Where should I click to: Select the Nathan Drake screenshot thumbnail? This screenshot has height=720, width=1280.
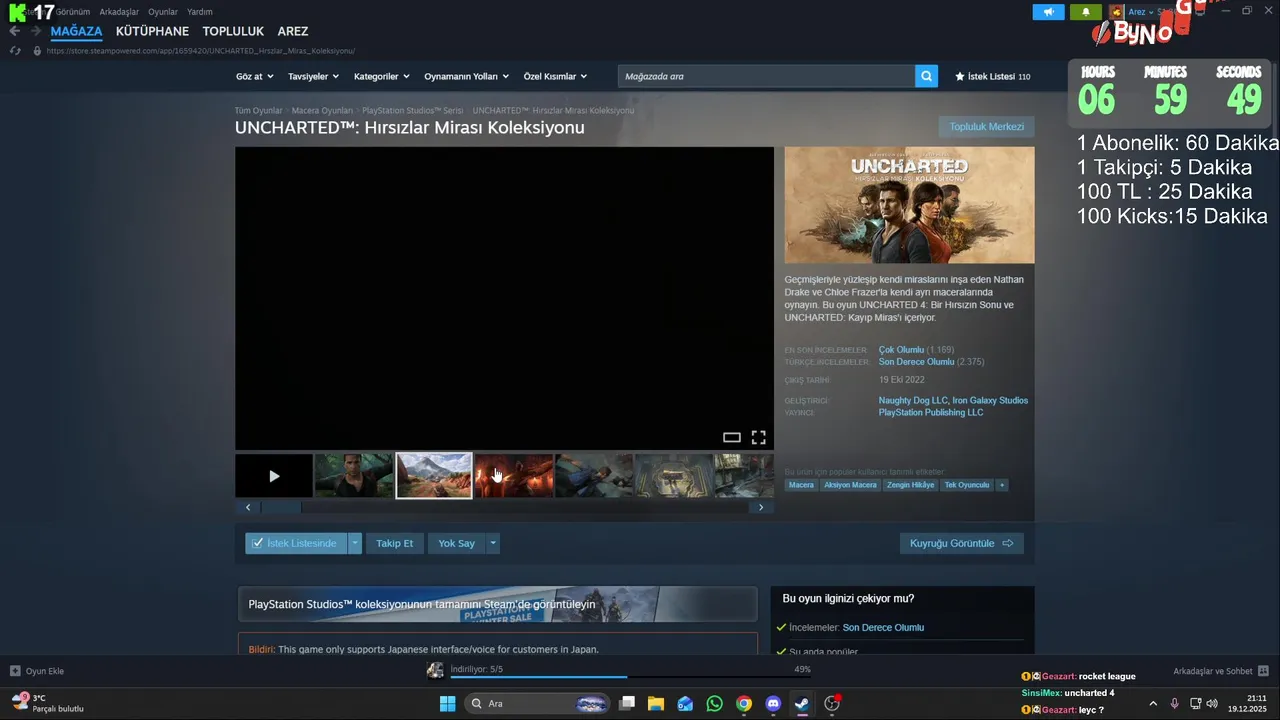(354, 476)
